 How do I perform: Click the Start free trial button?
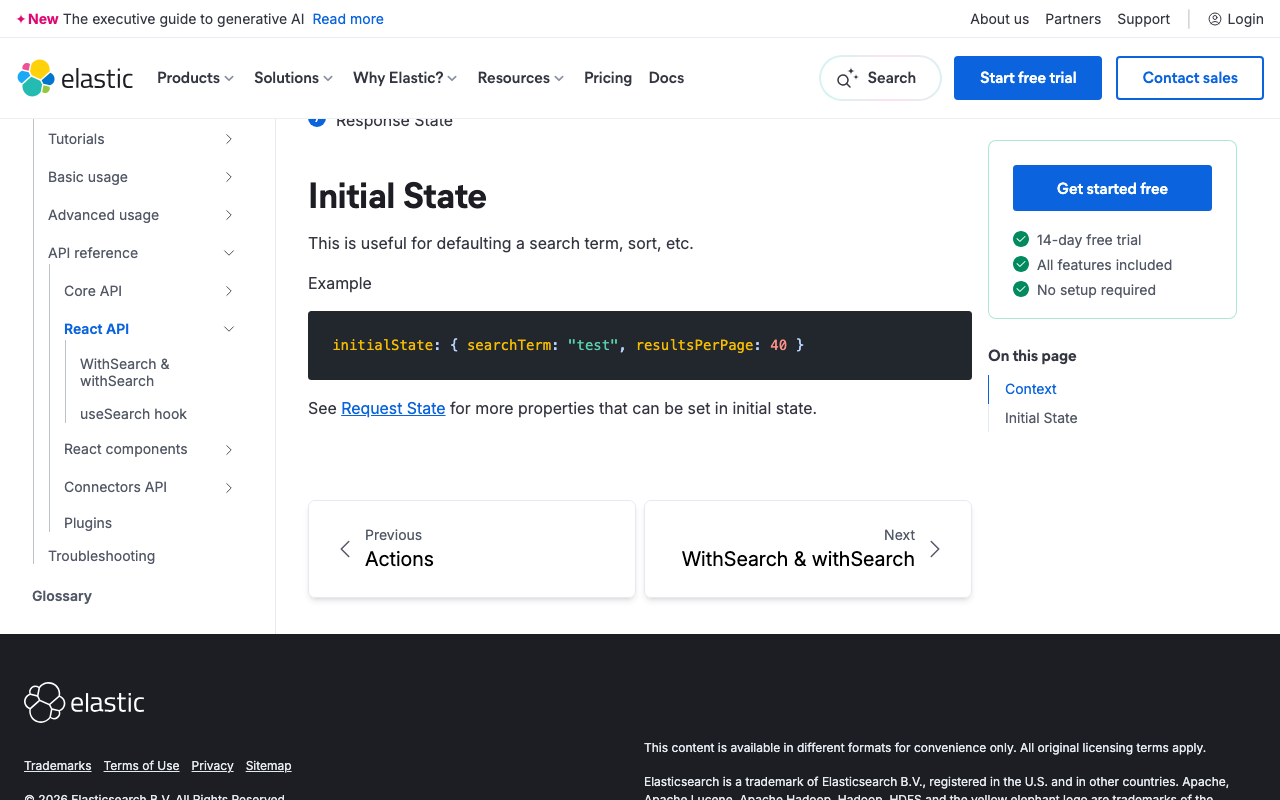point(1027,77)
